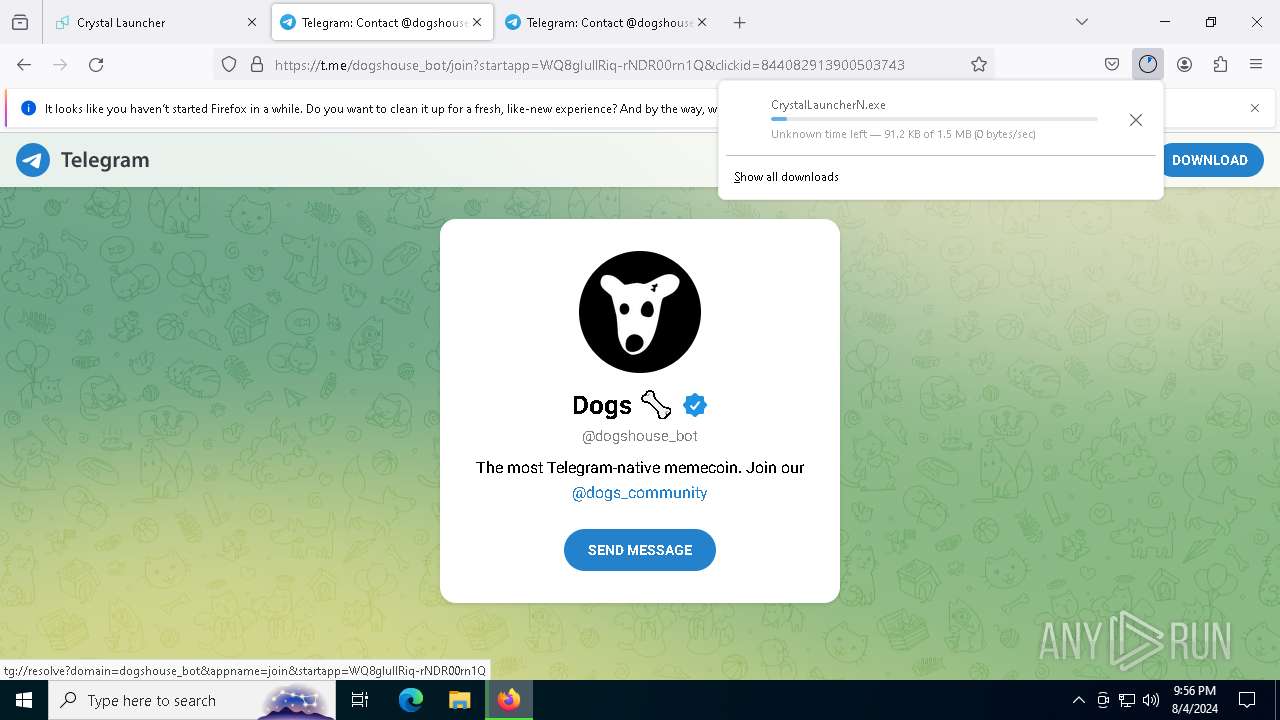1280x720 pixels.
Task: Save page to Pocket
Action: [1112, 64]
